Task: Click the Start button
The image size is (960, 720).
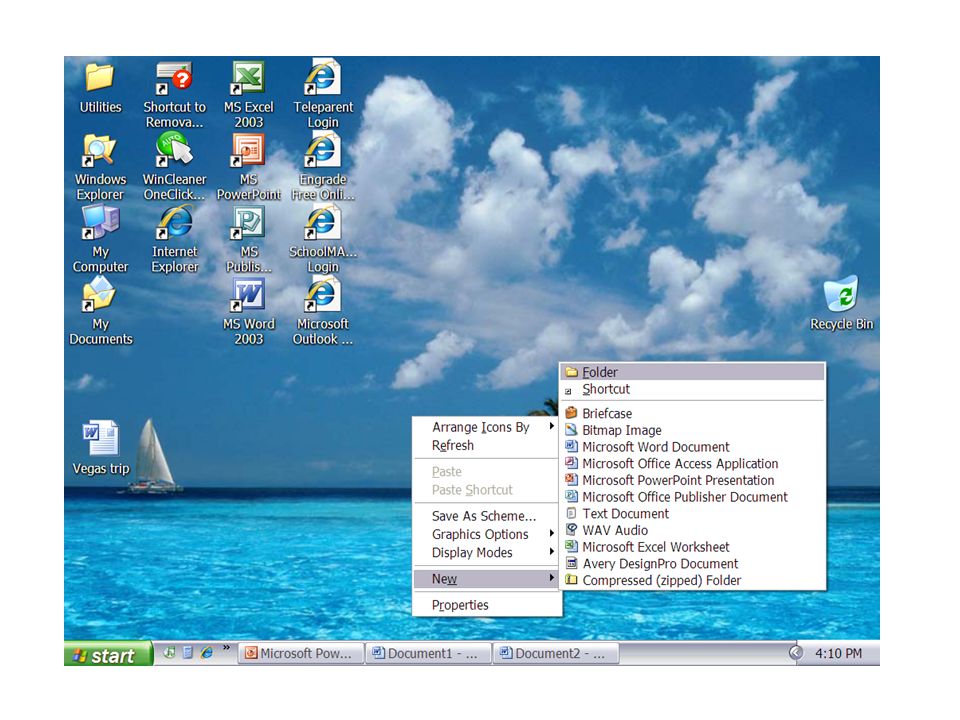Action: [108, 653]
